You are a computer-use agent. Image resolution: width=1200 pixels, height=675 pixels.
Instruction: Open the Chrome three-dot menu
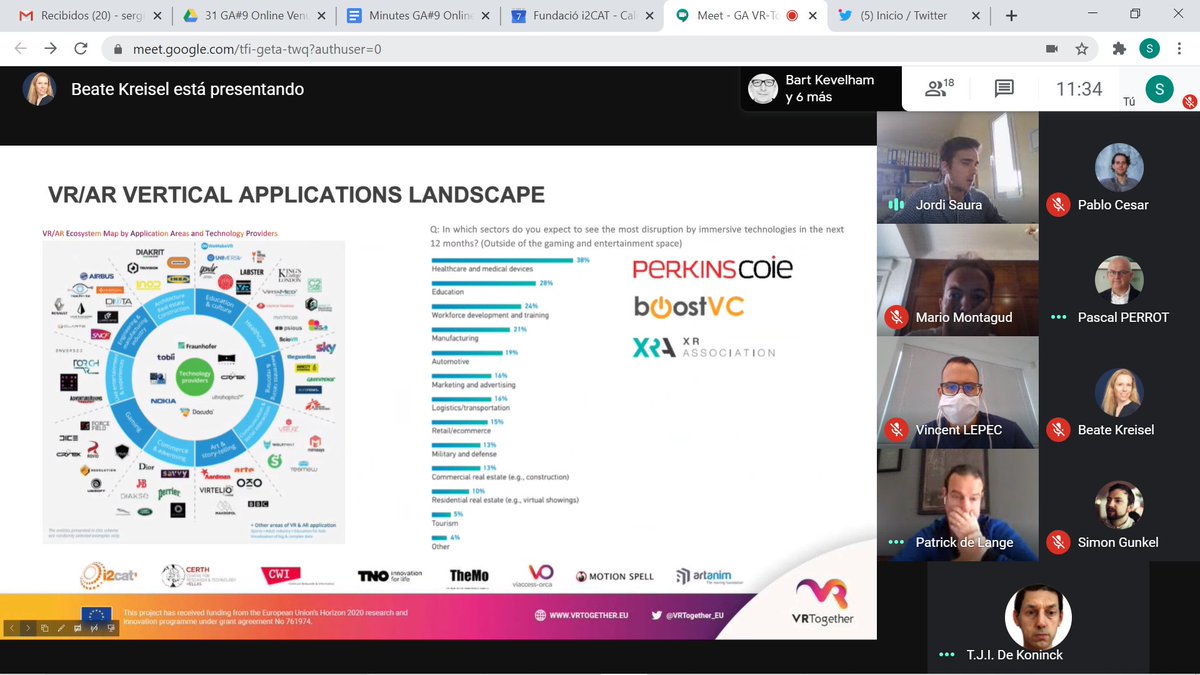1181,49
